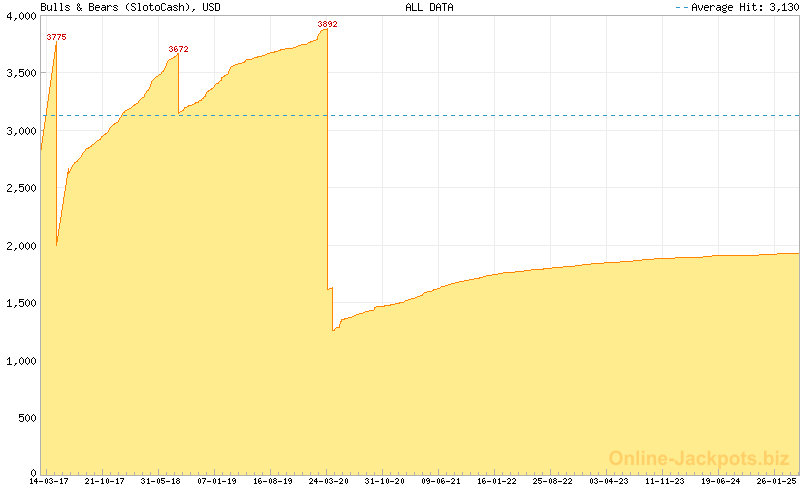Click the 'ALL DATA' heading
The width and height of the screenshot is (800, 490).
pyautogui.click(x=427, y=7)
